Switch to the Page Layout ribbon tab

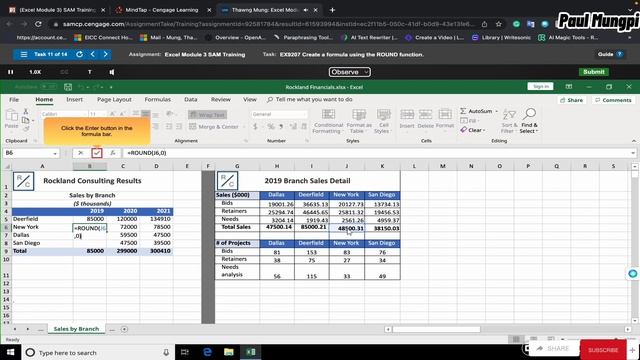pyautogui.click(x=114, y=100)
